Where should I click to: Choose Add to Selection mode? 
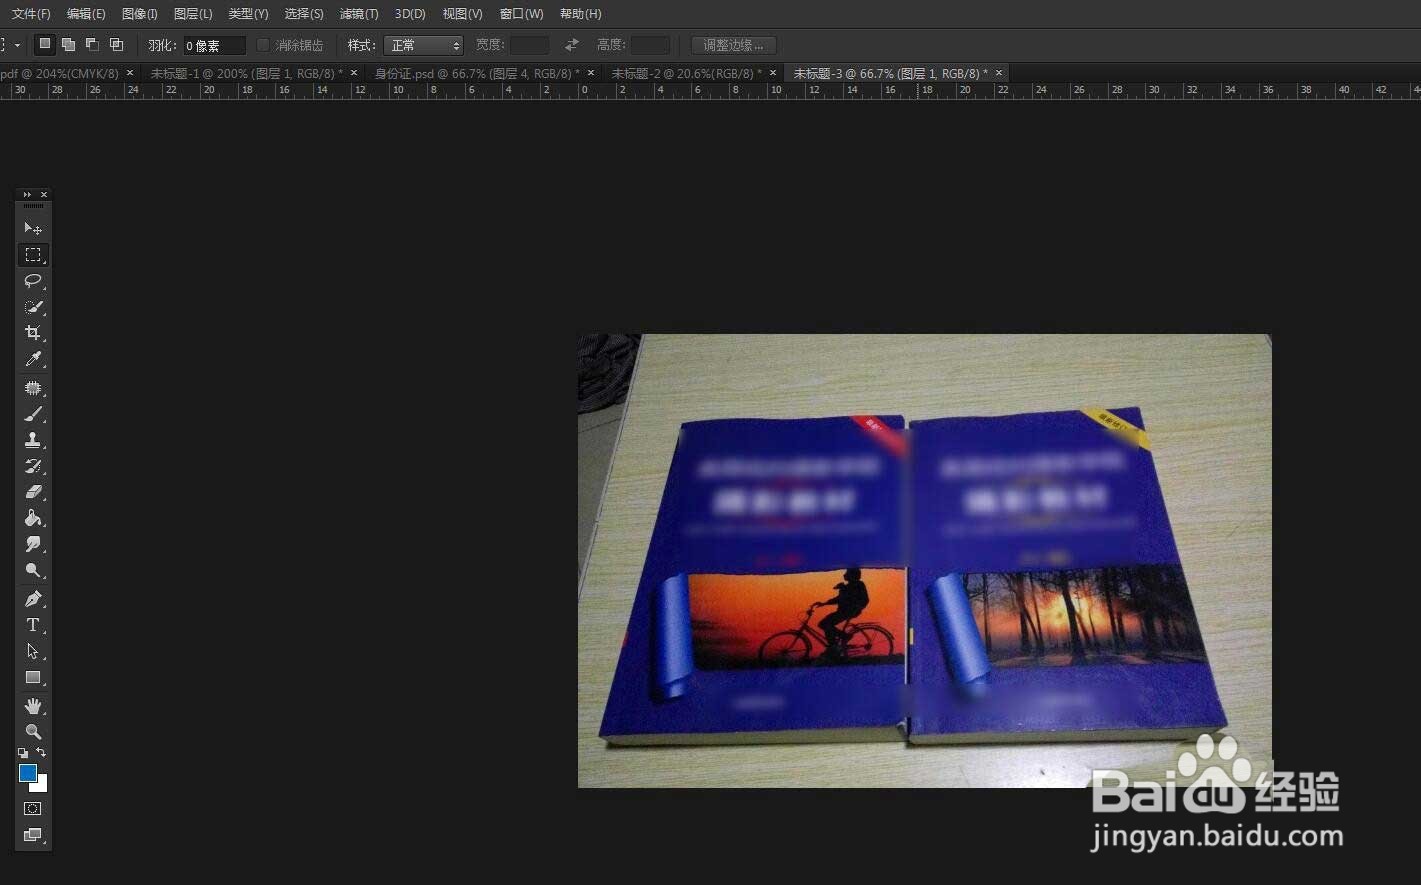[68, 44]
